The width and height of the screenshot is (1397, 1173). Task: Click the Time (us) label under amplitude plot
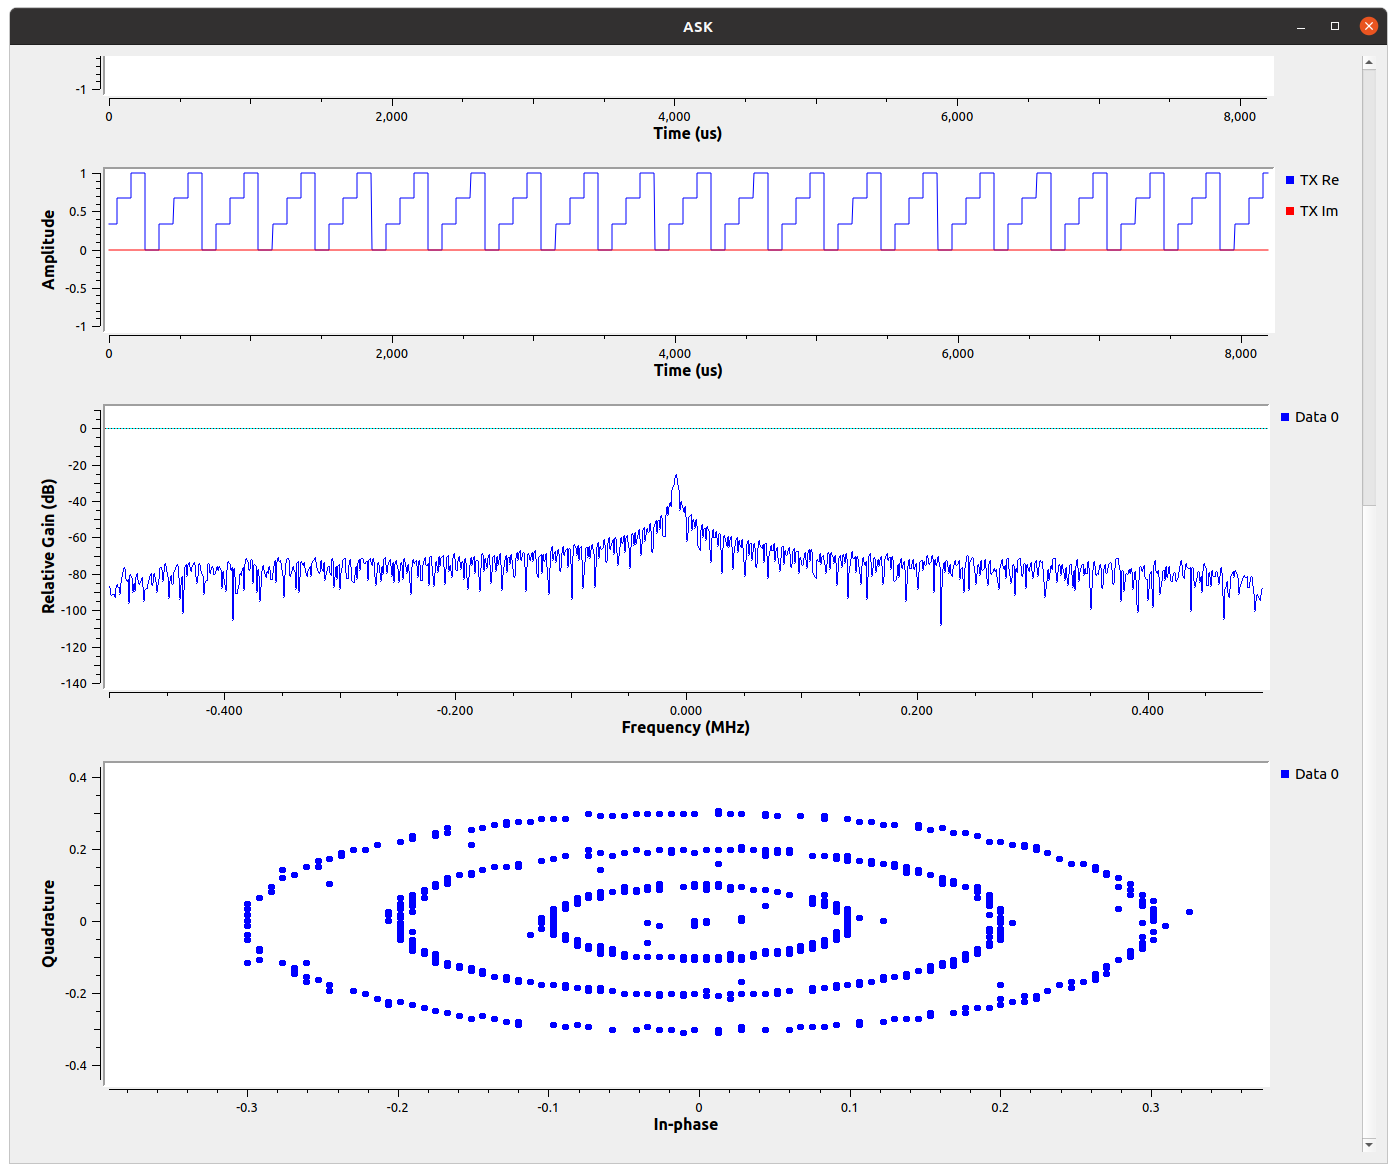point(688,370)
